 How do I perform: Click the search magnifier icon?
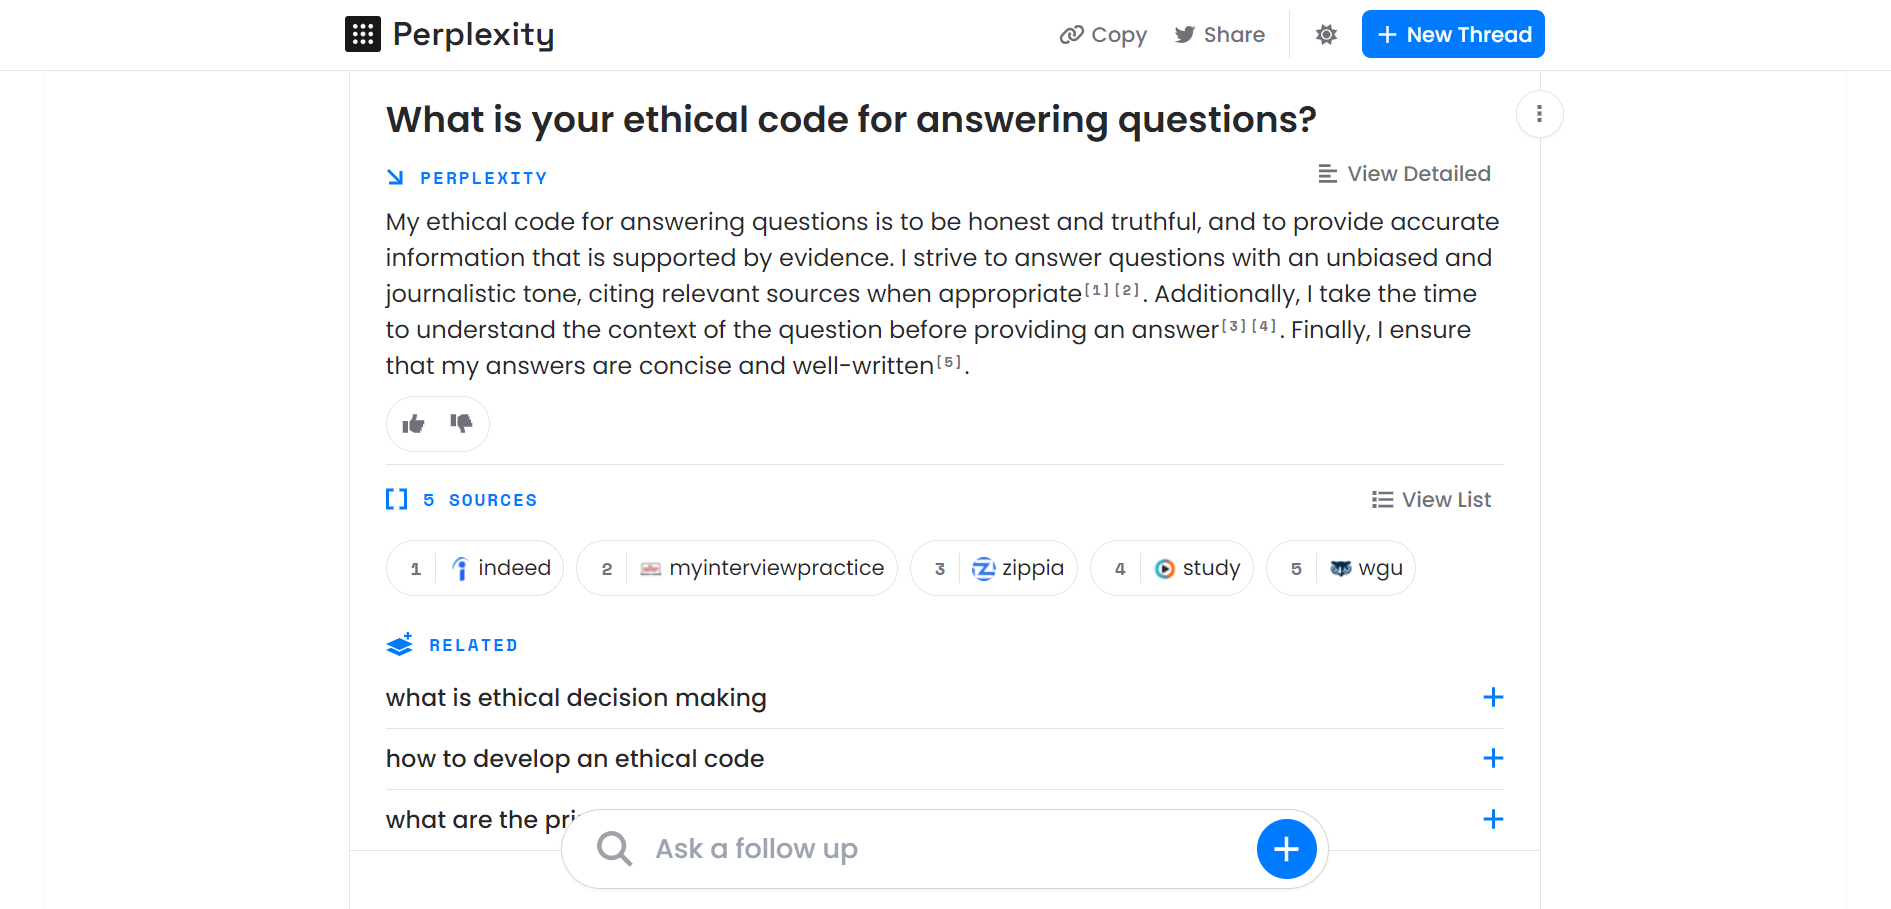(x=614, y=849)
